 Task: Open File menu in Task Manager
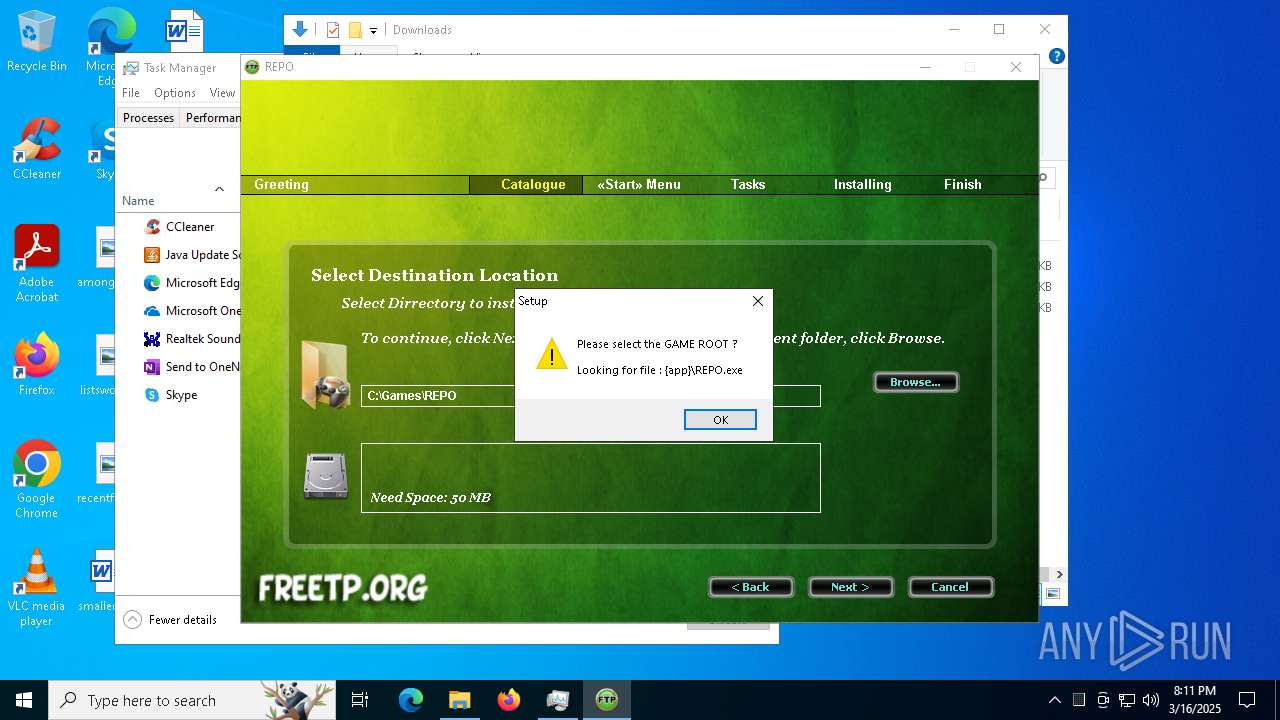(131, 93)
